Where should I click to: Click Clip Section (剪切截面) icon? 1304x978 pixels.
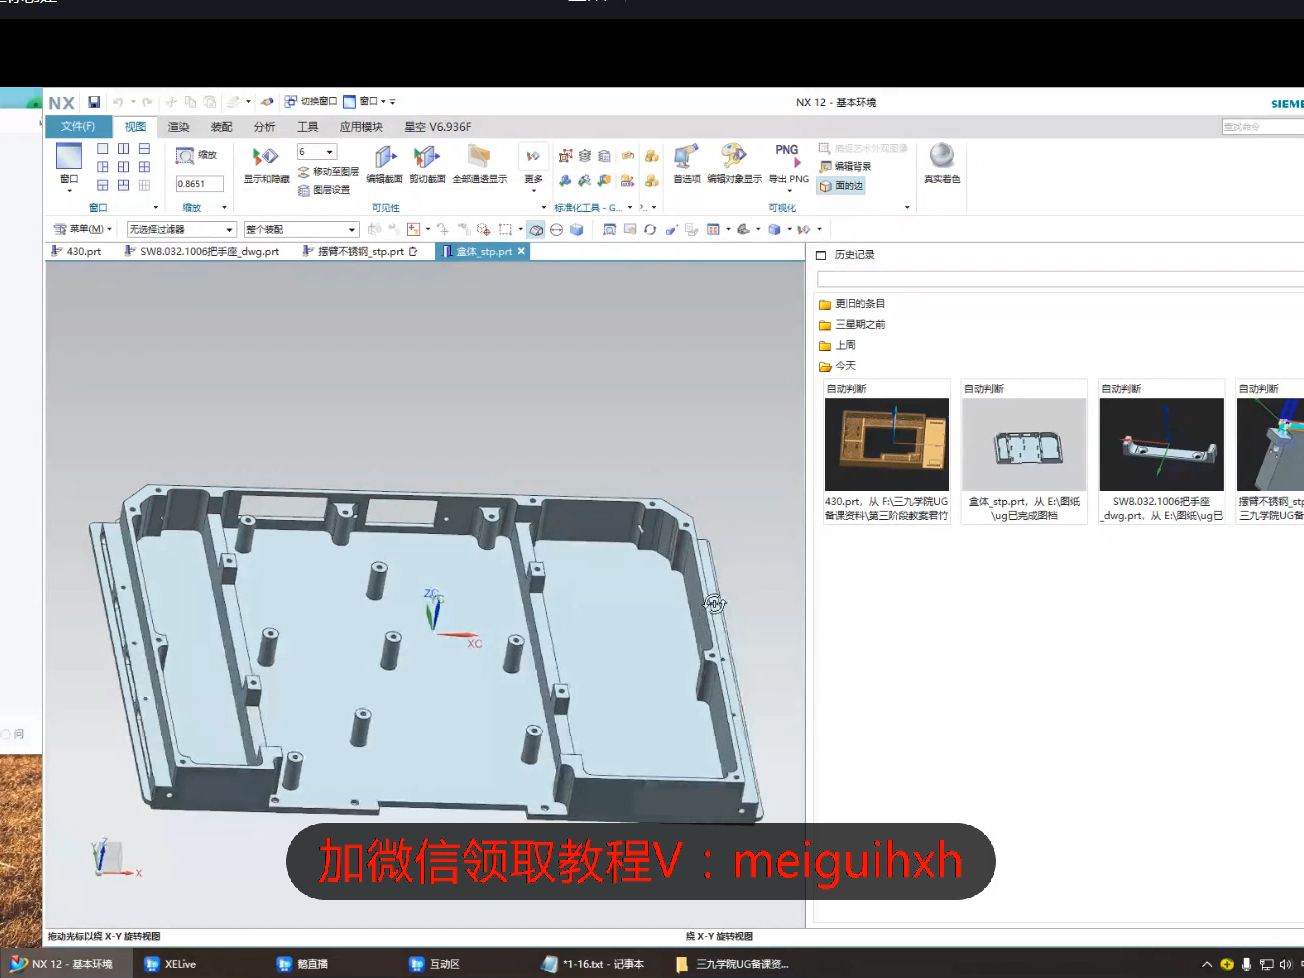click(x=427, y=165)
